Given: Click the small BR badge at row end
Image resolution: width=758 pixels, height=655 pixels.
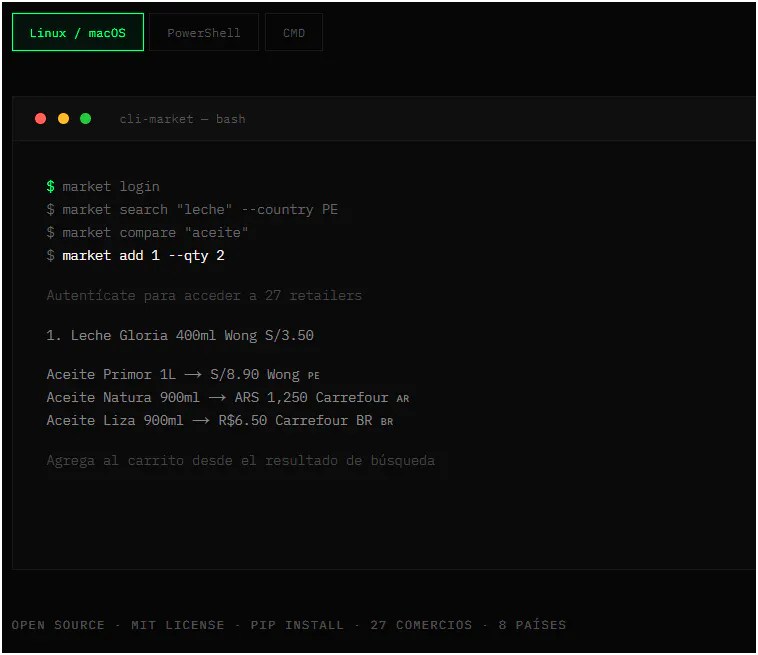Looking at the screenshot, I should point(387,422).
